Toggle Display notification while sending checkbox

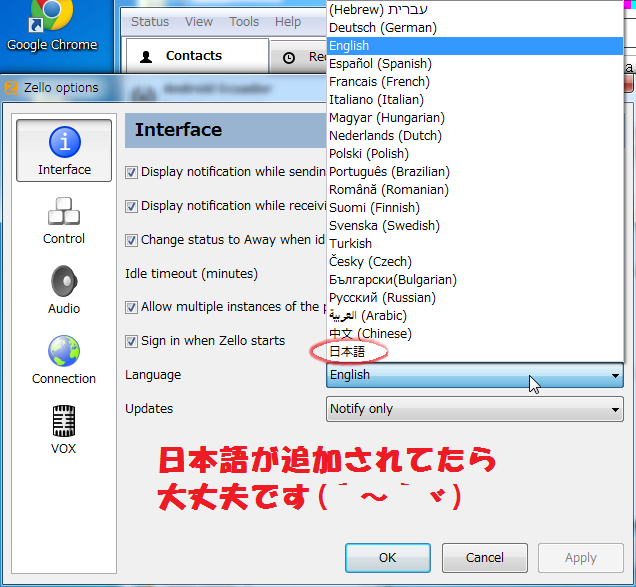(x=131, y=172)
